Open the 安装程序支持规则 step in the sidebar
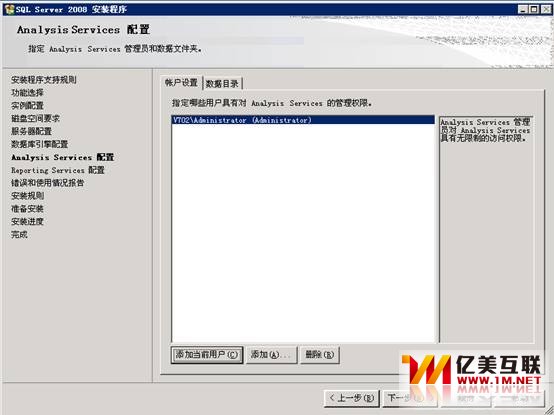Image resolution: width=554 pixels, height=415 pixels. (43, 80)
